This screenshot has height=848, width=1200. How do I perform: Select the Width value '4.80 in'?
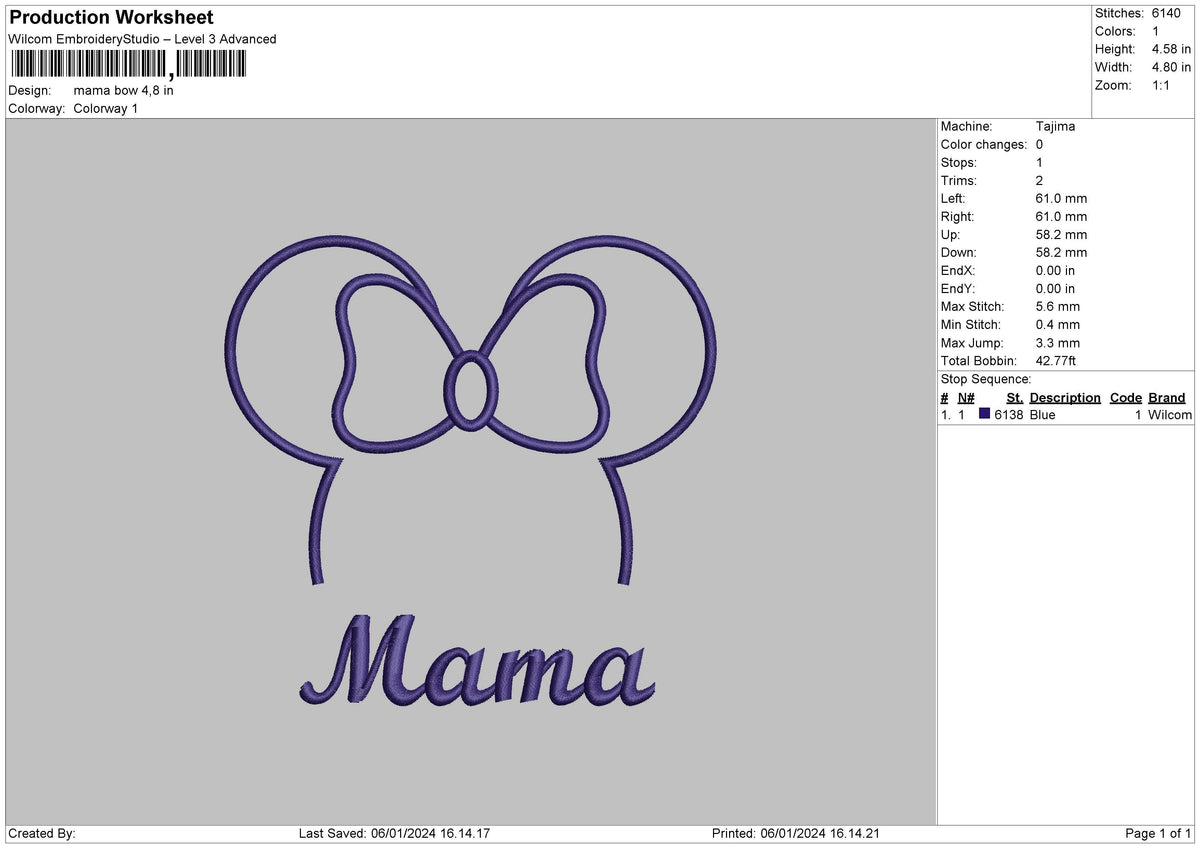coord(1171,67)
